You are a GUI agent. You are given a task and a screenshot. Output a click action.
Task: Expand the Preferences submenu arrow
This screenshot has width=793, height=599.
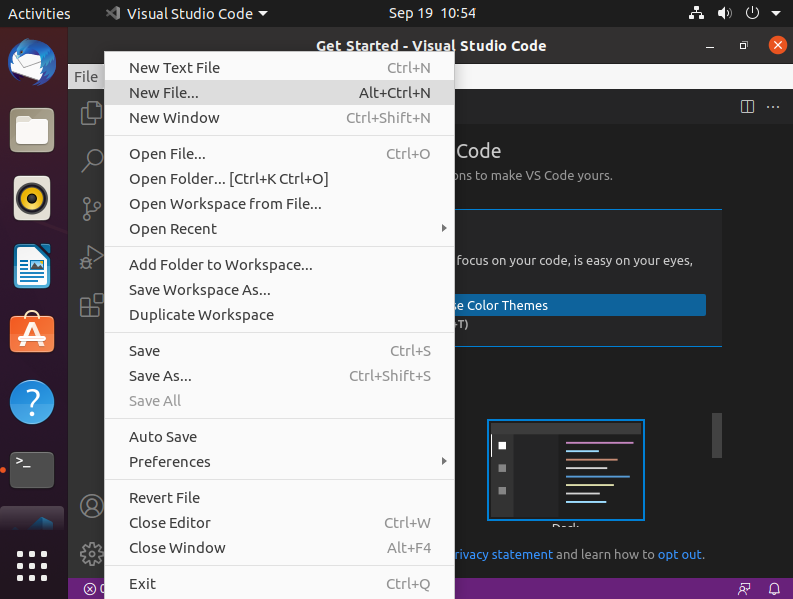pos(444,461)
